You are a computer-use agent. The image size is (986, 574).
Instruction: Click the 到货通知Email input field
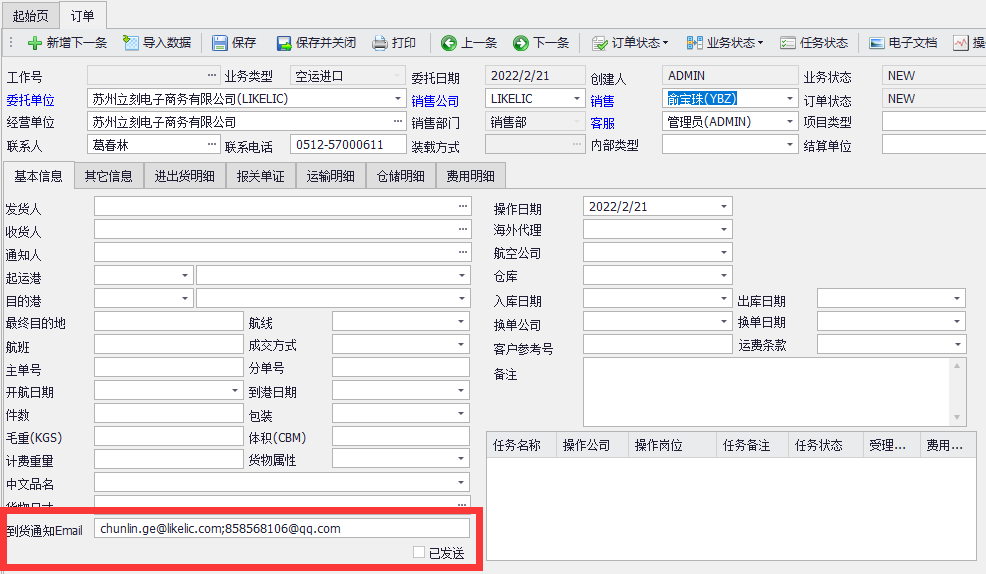click(x=281, y=529)
